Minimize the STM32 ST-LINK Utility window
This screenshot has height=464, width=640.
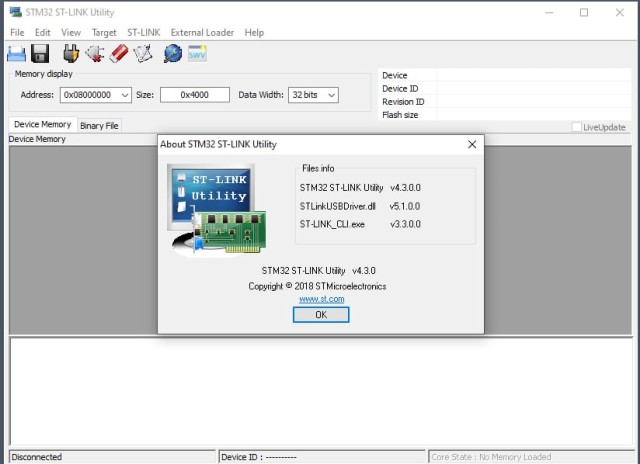click(x=549, y=13)
